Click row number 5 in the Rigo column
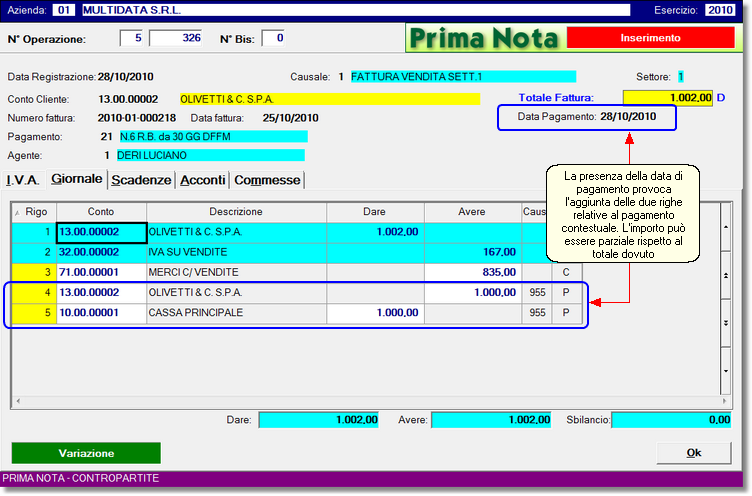This screenshot has height=496, width=752. click(34, 313)
